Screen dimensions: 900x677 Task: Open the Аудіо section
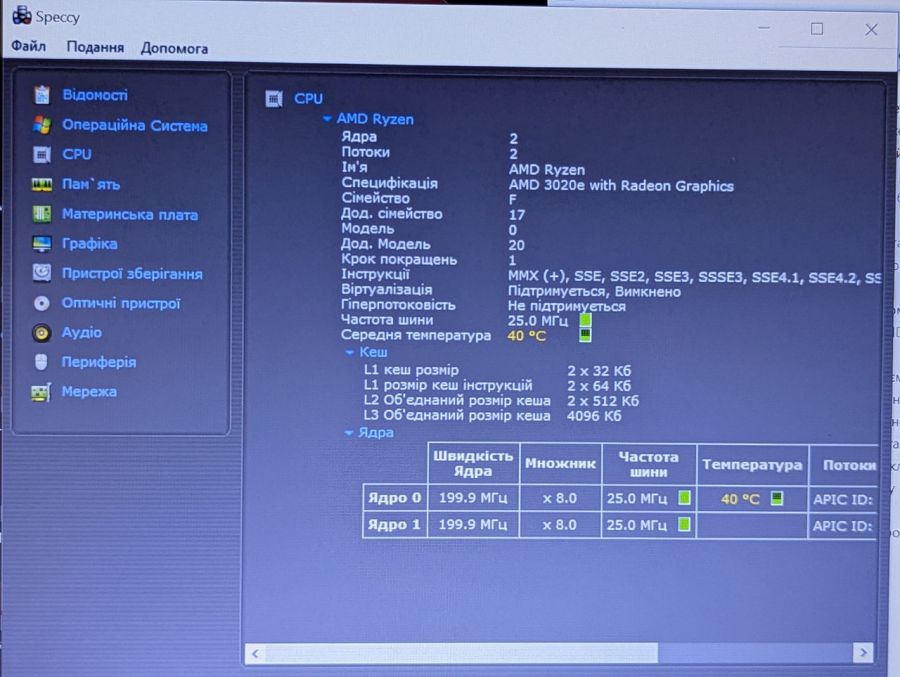coord(82,332)
